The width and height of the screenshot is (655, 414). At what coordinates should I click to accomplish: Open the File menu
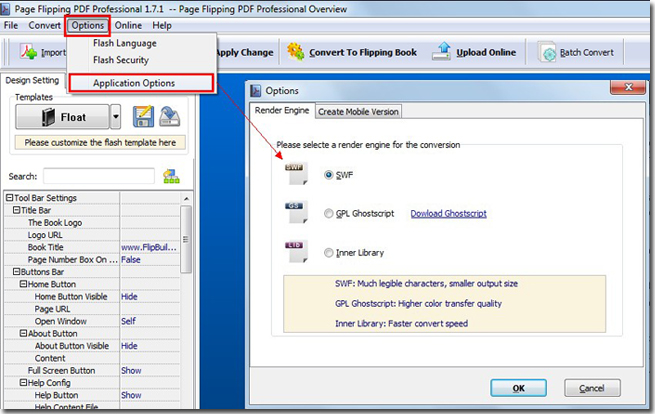coord(11,25)
